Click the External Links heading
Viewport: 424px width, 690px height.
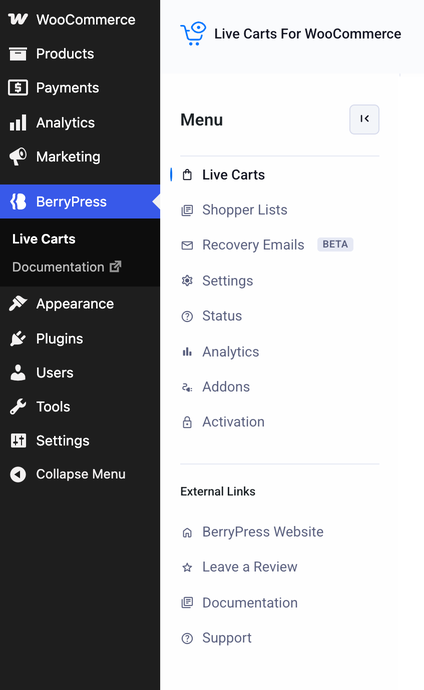point(218,491)
